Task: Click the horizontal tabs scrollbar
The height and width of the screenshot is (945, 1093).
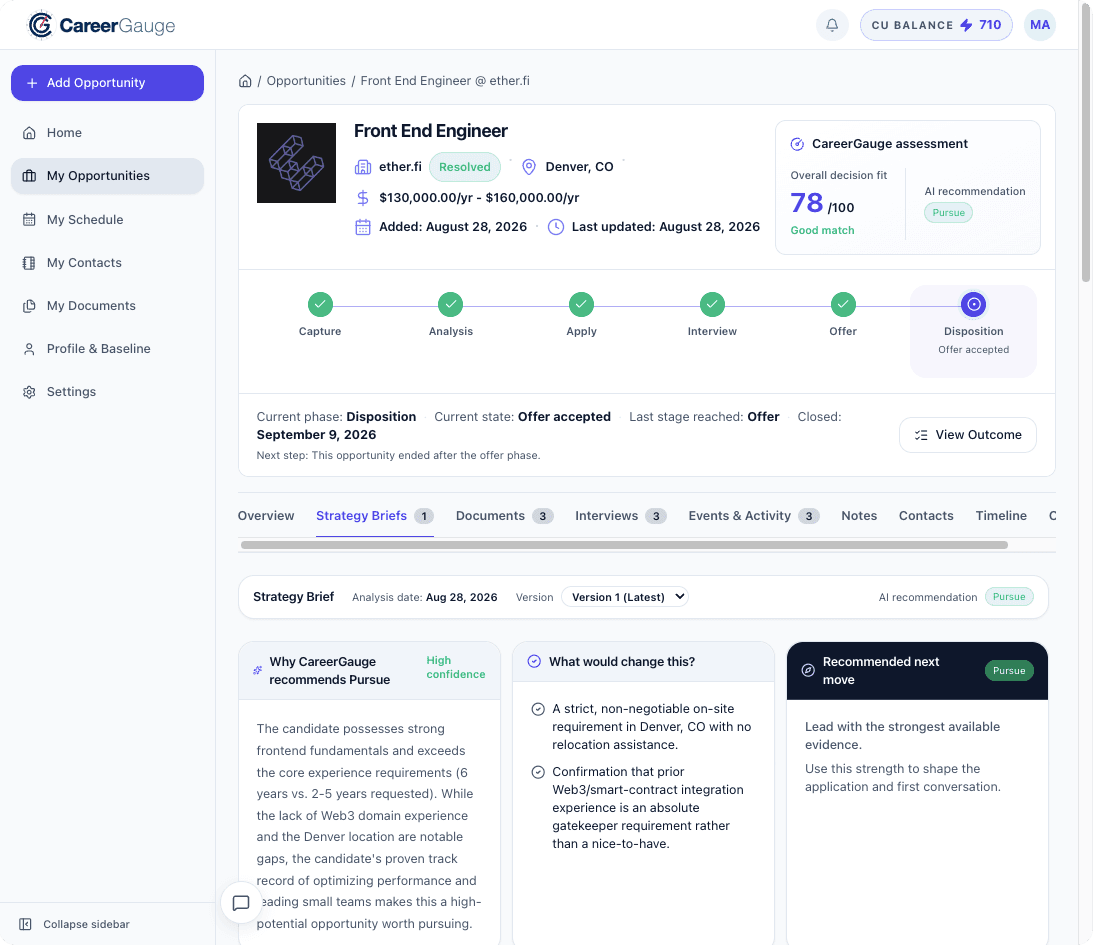Action: (624, 545)
